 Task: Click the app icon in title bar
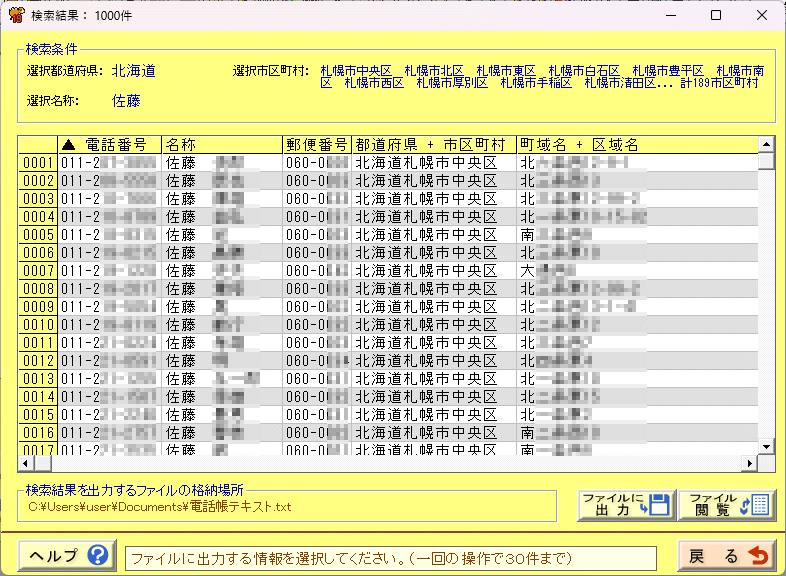[17, 15]
